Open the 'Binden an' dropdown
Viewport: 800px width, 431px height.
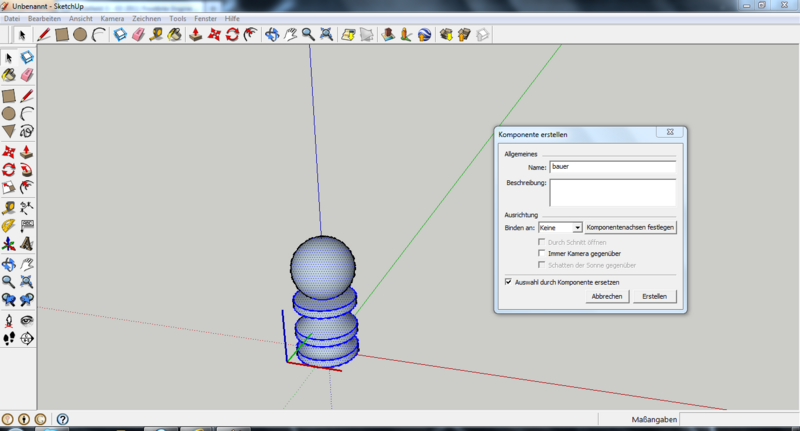pyautogui.click(x=577, y=228)
